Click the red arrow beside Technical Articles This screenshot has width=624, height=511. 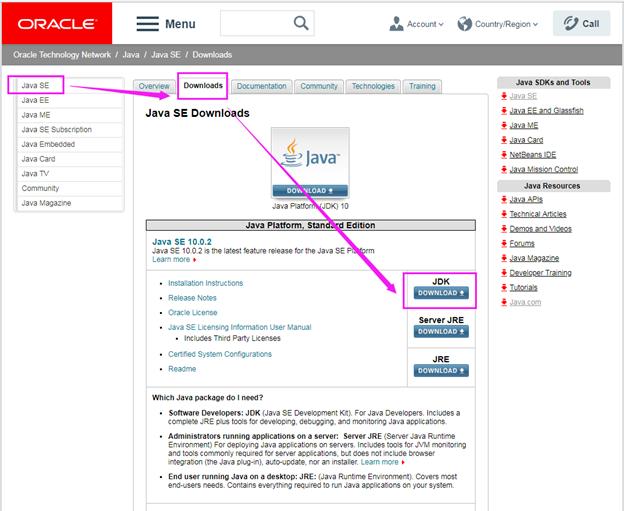(x=504, y=214)
